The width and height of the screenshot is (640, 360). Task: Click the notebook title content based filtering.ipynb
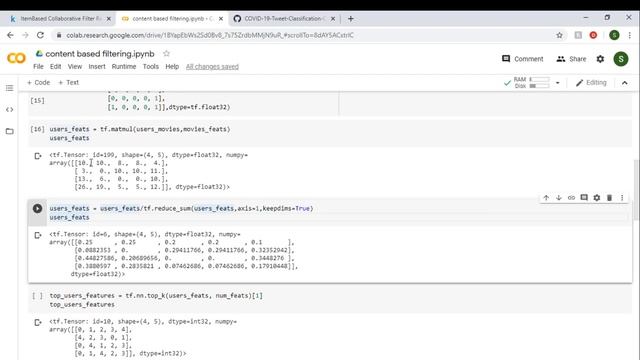point(100,54)
